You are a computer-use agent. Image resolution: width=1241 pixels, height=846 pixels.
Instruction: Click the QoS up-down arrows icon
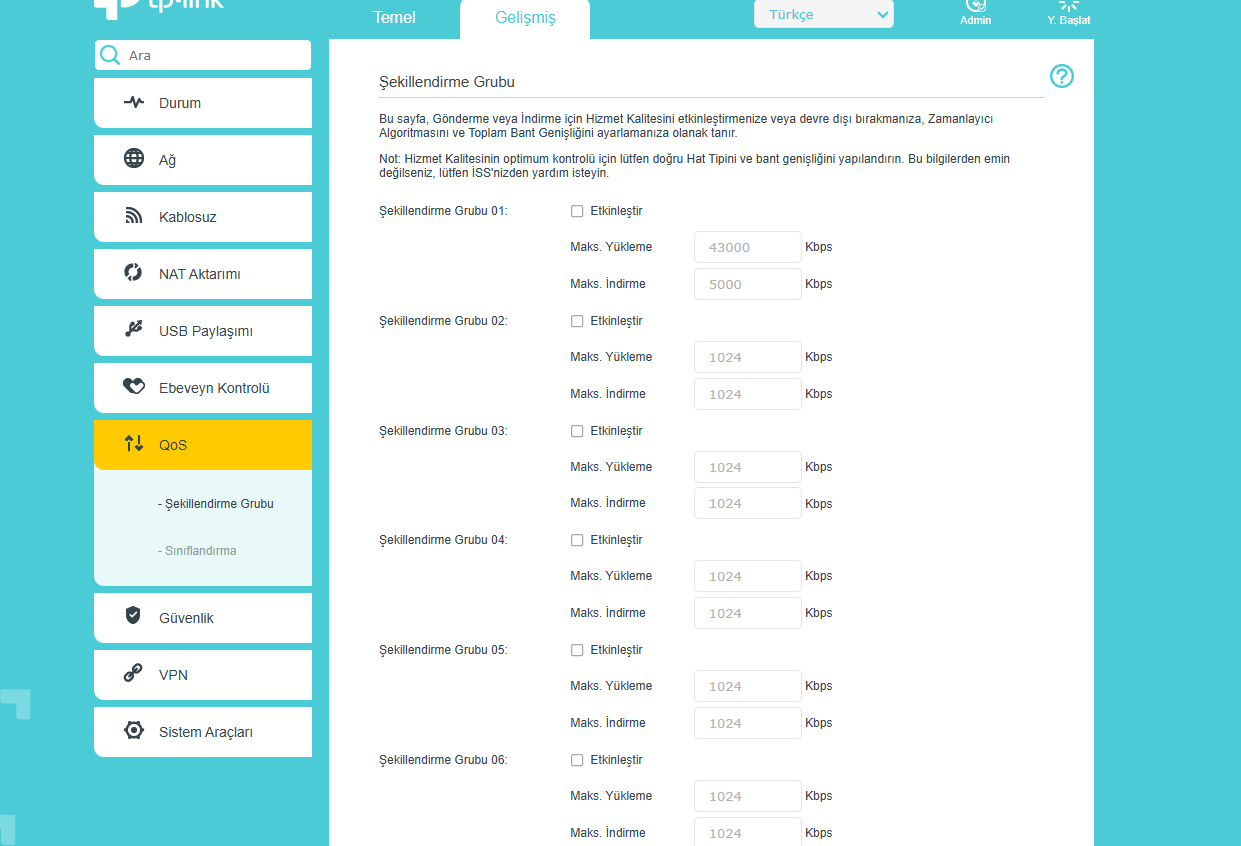134,443
